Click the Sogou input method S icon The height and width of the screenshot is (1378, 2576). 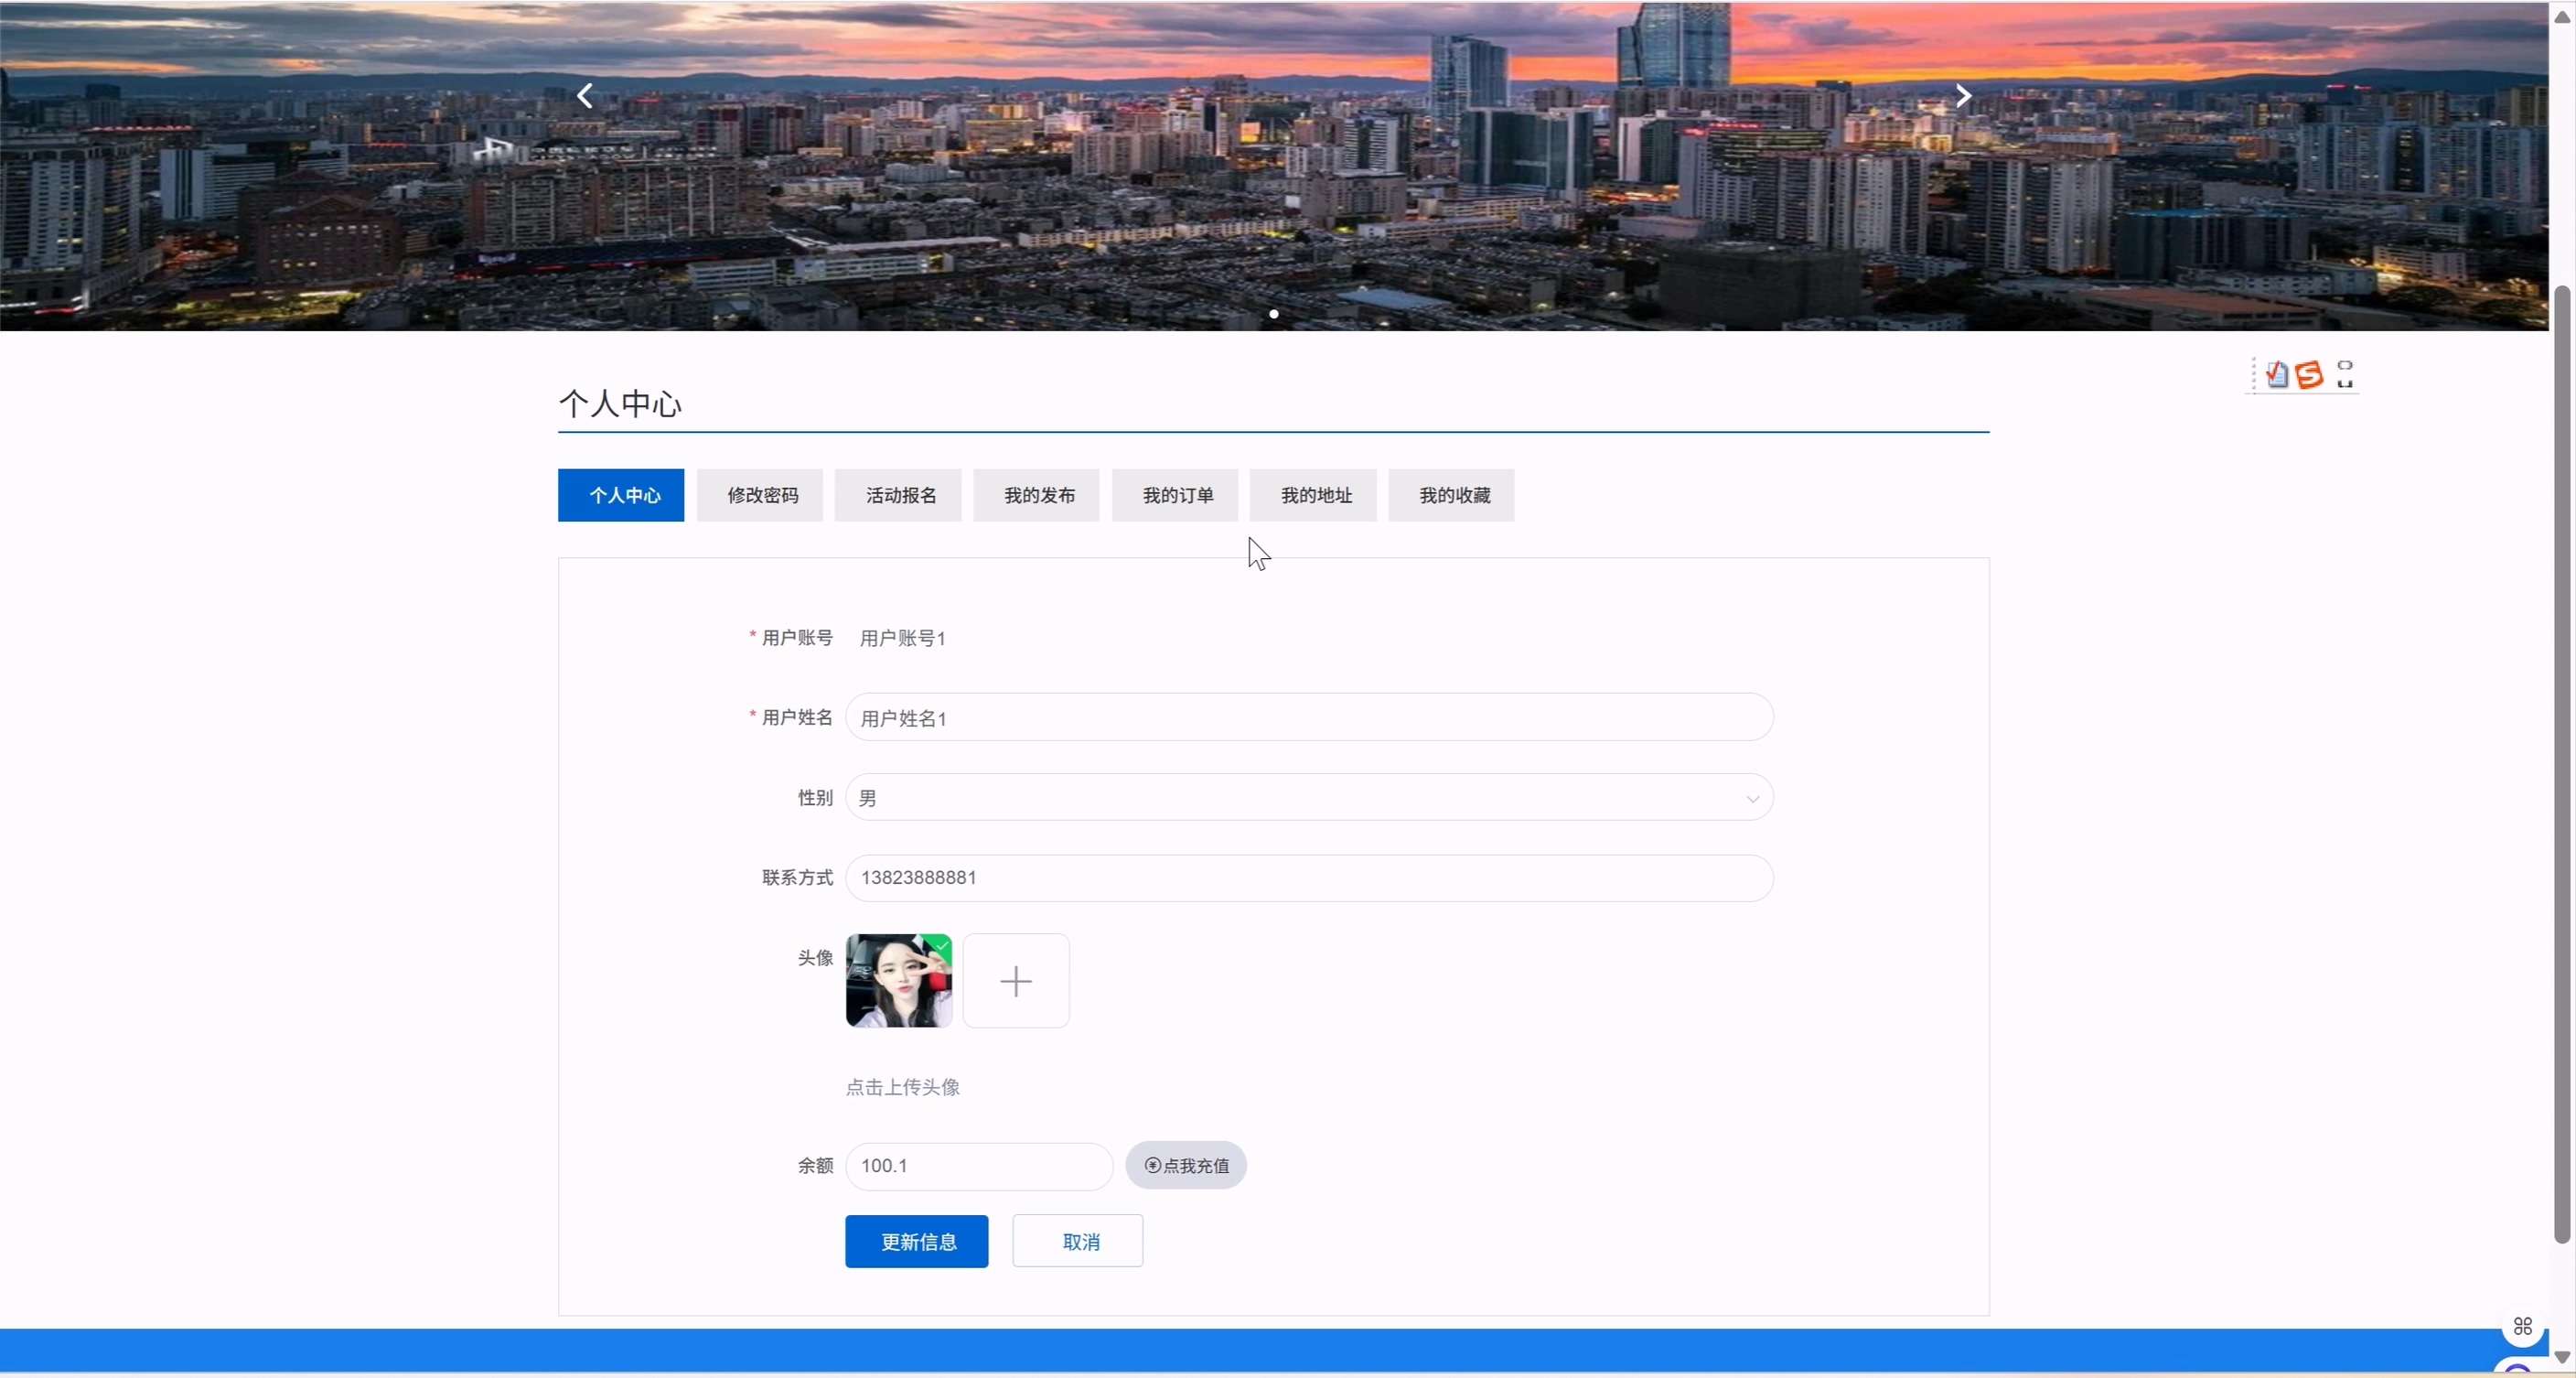[2309, 375]
